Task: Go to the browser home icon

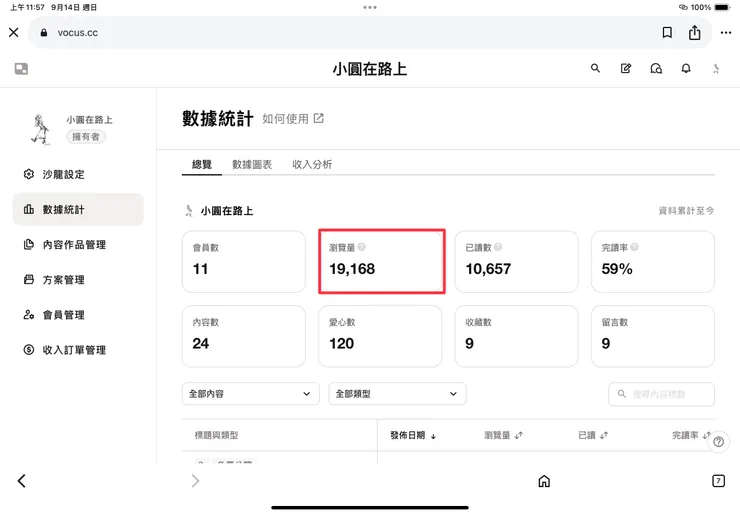Action: pos(544,481)
